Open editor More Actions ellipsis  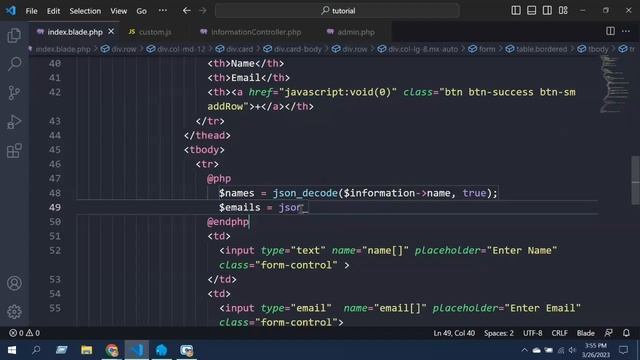point(626,31)
